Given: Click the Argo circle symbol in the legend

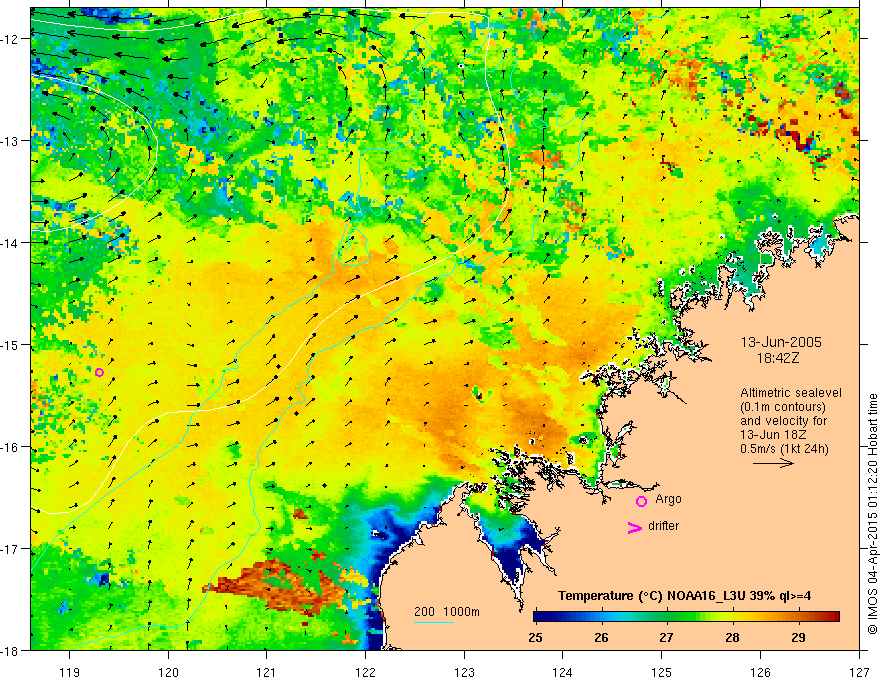Looking at the screenshot, I should [x=641, y=501].
